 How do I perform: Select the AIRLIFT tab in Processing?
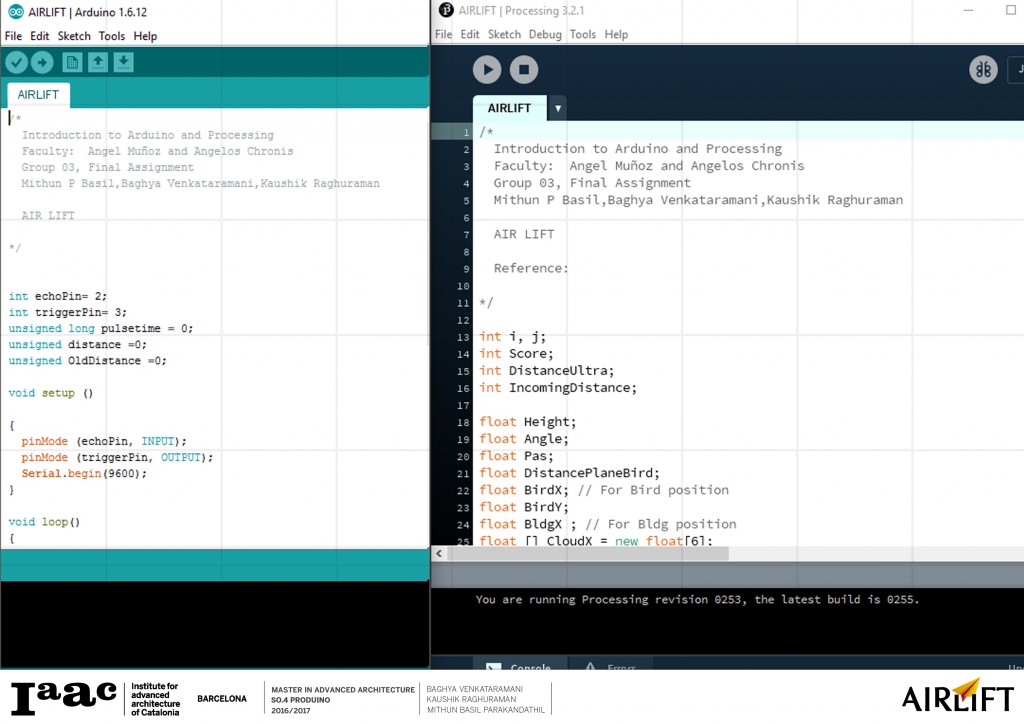(509, 108)
